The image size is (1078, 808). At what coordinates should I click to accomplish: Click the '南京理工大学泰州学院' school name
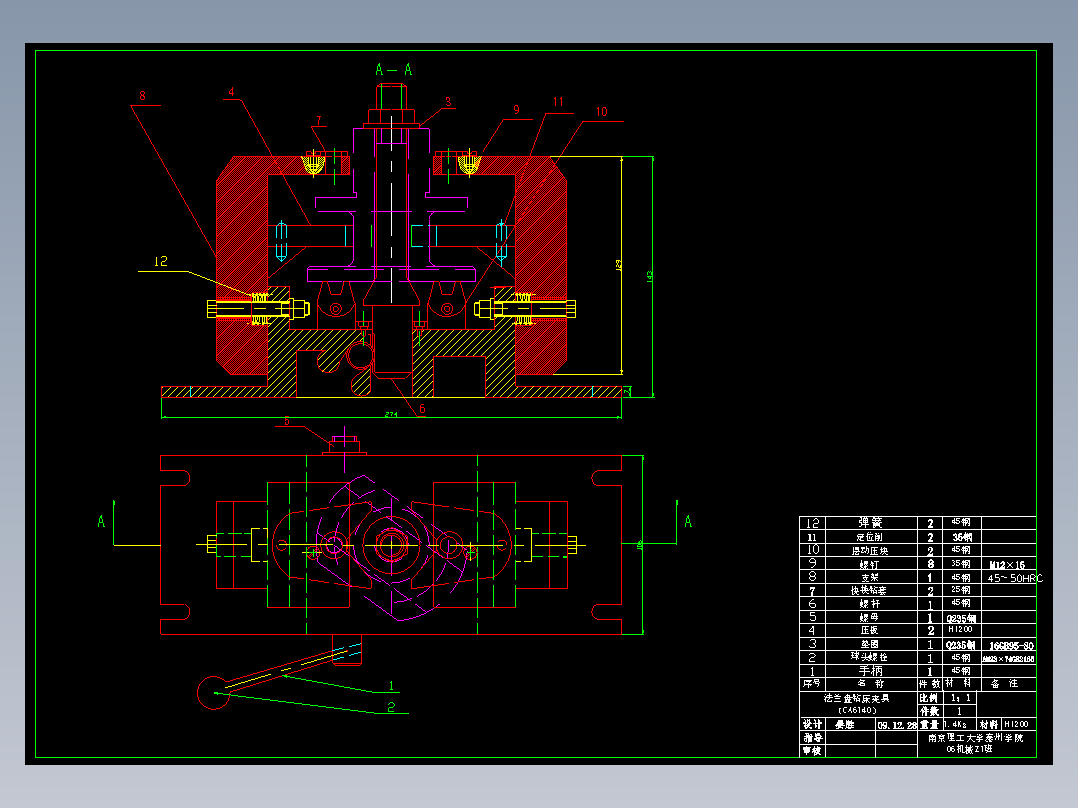pos(976,739)
